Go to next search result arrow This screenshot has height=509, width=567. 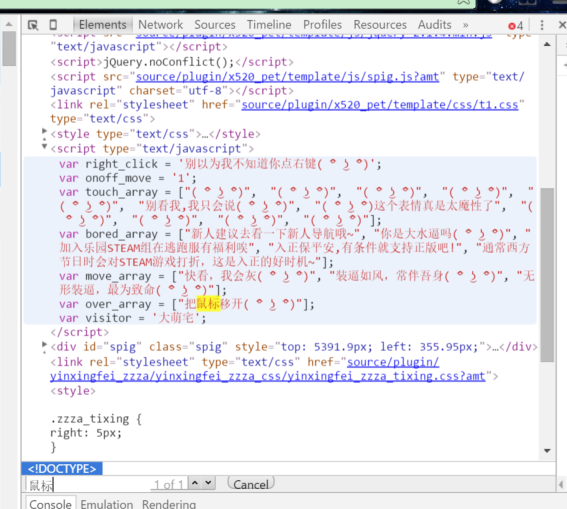click(x=208, y=483)
